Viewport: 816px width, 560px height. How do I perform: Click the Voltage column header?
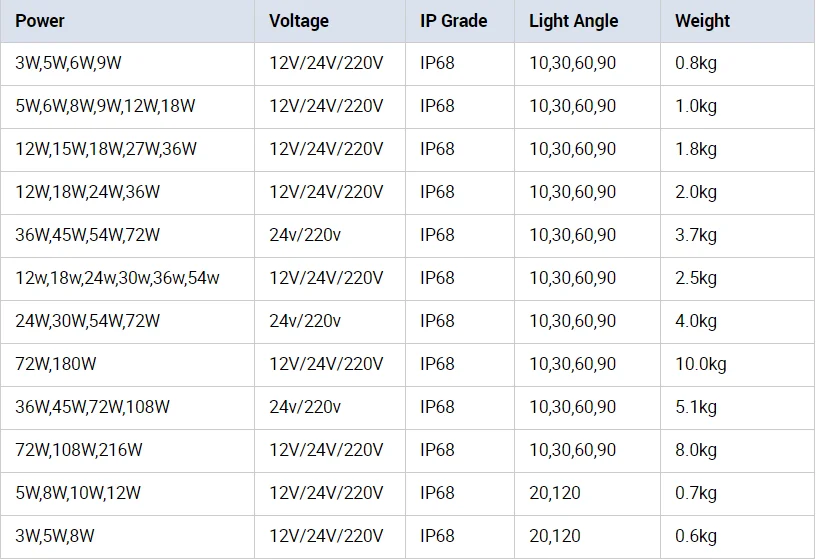[x=298, y=21]
